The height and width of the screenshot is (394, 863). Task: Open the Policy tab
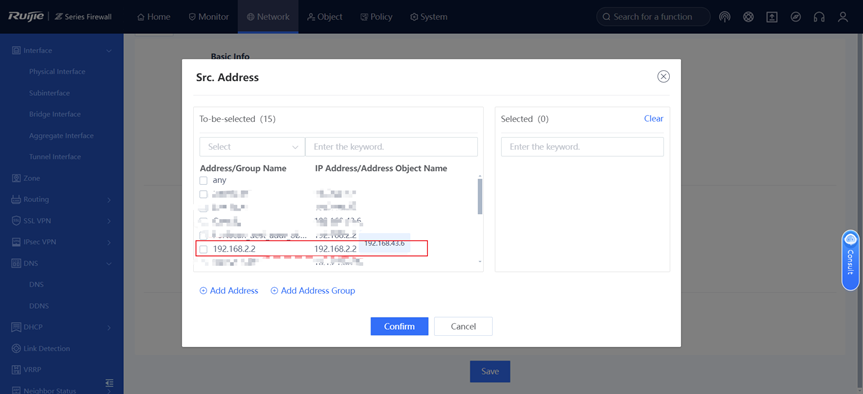[x=376, y=17]
